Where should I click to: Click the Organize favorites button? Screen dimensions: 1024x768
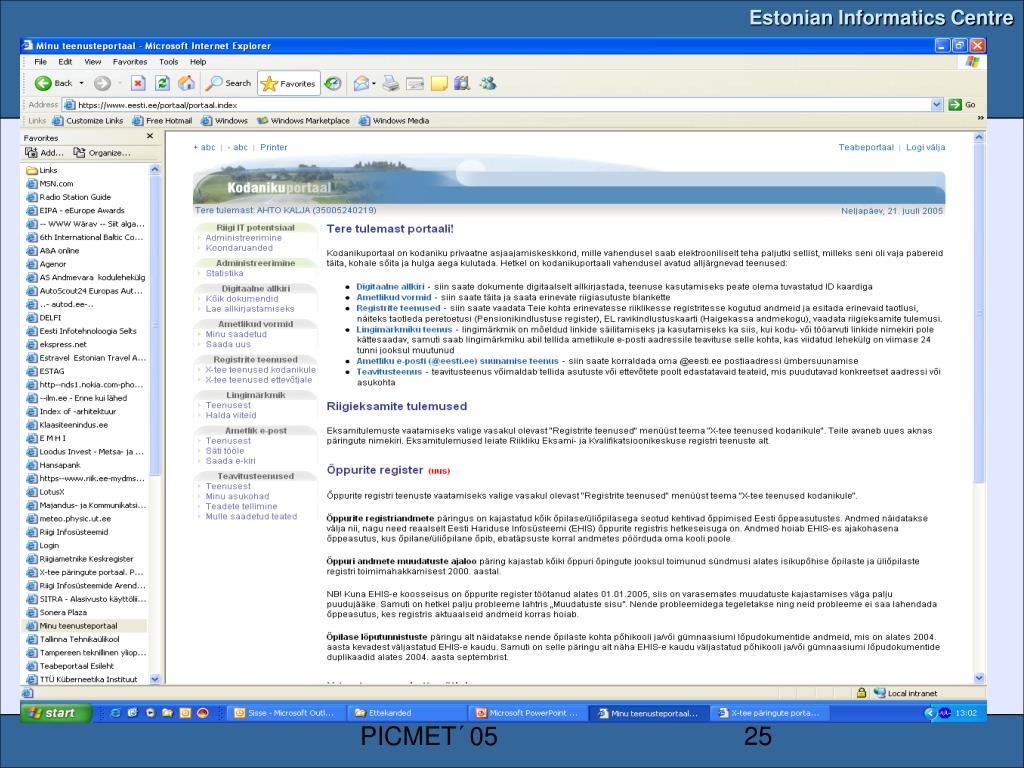pyautogui.click(x=103, y=153)
